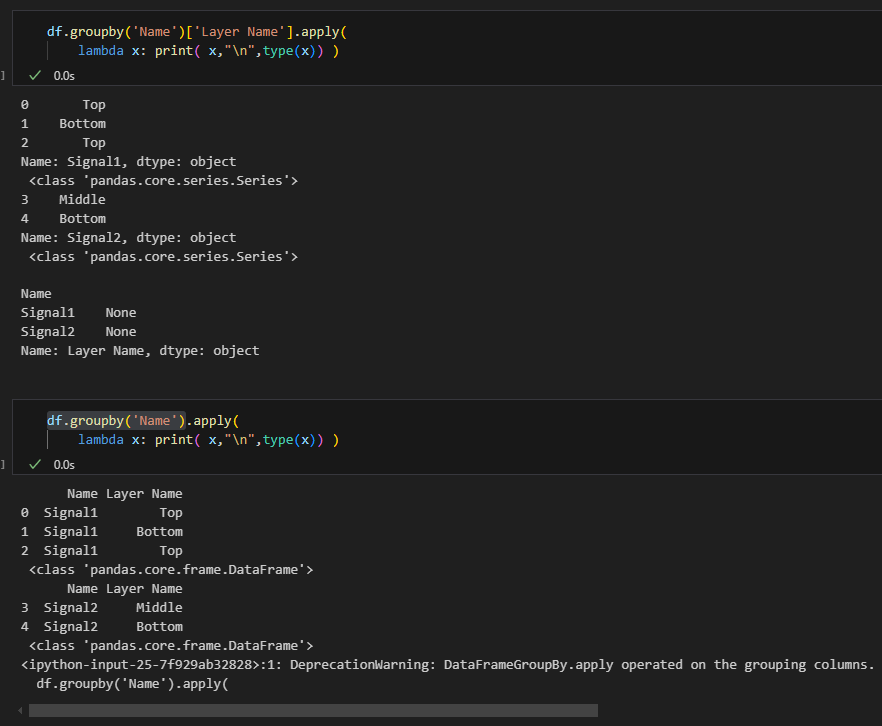Screen dimensions: 882x726
Task: Click 'Name: Signal1, dtype: object' output line
Action: (x=128, y=162)
